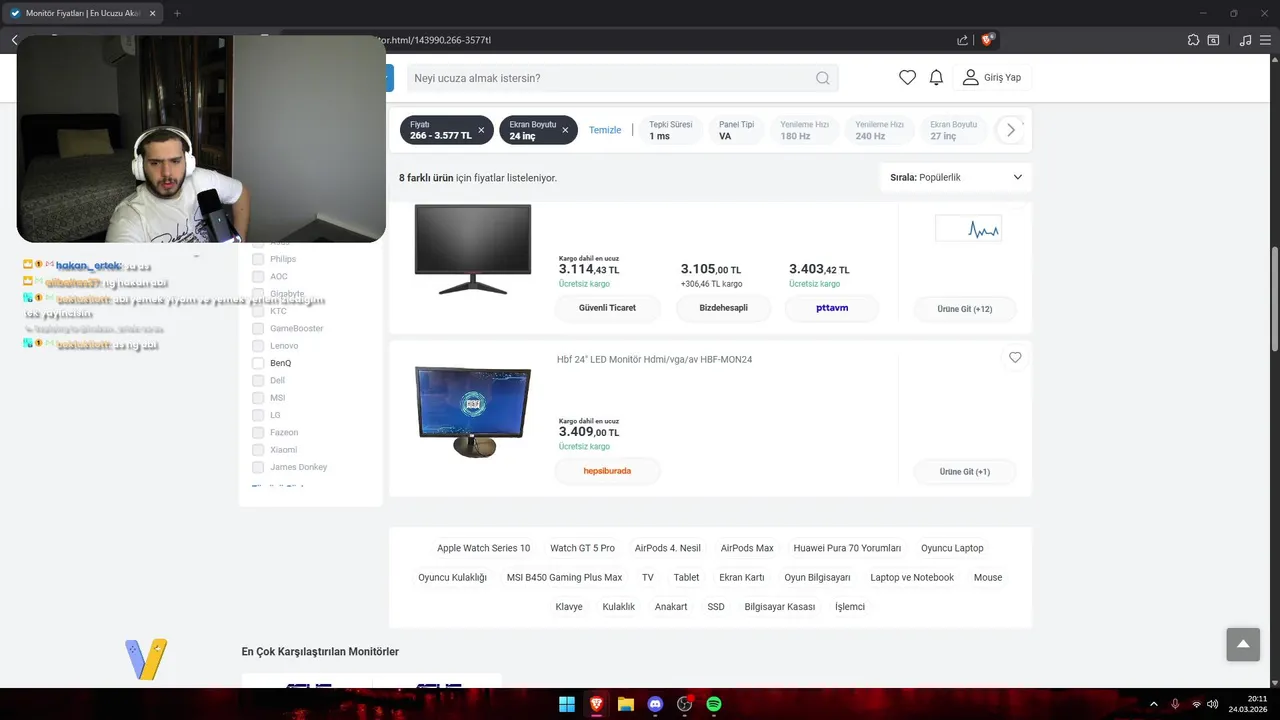
Task: Check the AOC brand checkbox
Action: point(258,276)
